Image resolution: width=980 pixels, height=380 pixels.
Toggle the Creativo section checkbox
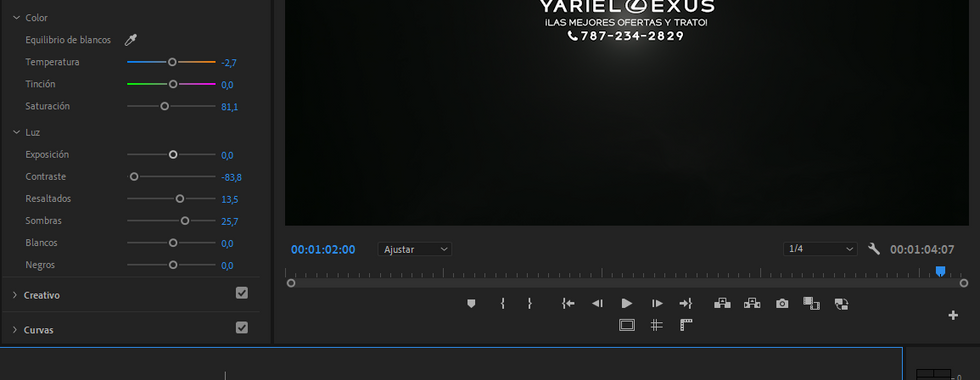click(x=242, y=292)
